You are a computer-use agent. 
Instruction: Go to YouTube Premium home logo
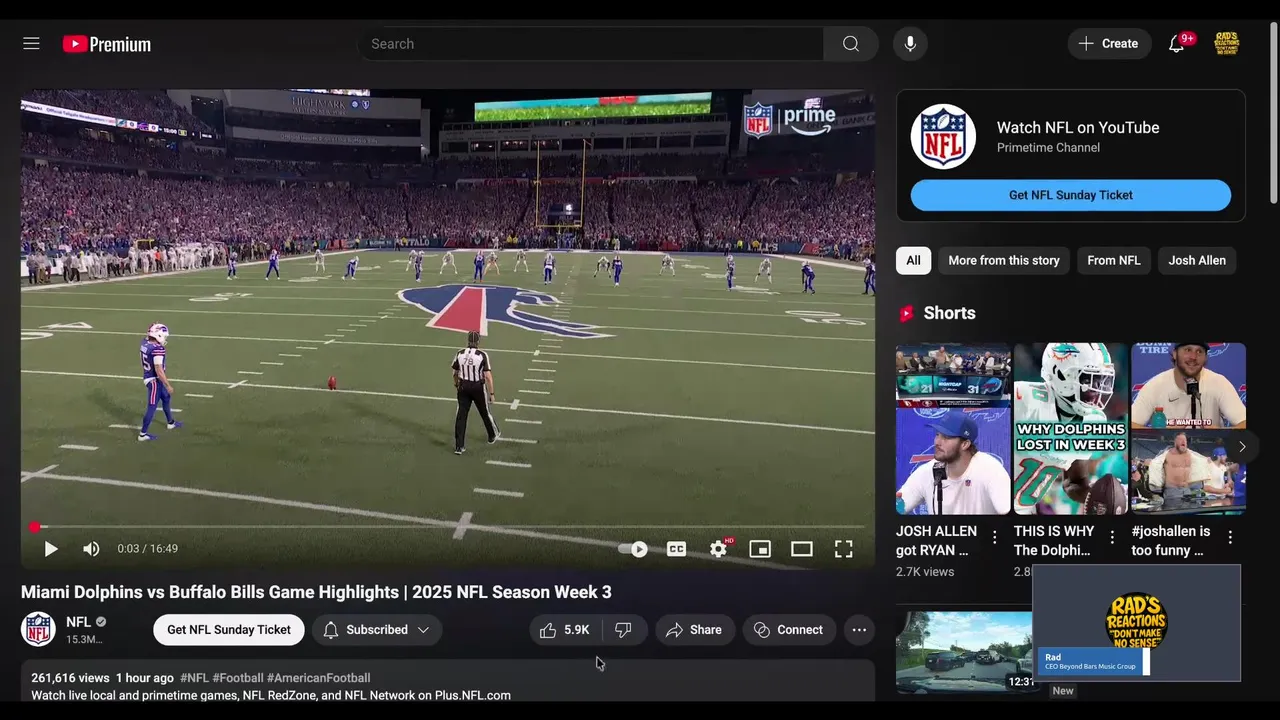[x=107, y=44]
